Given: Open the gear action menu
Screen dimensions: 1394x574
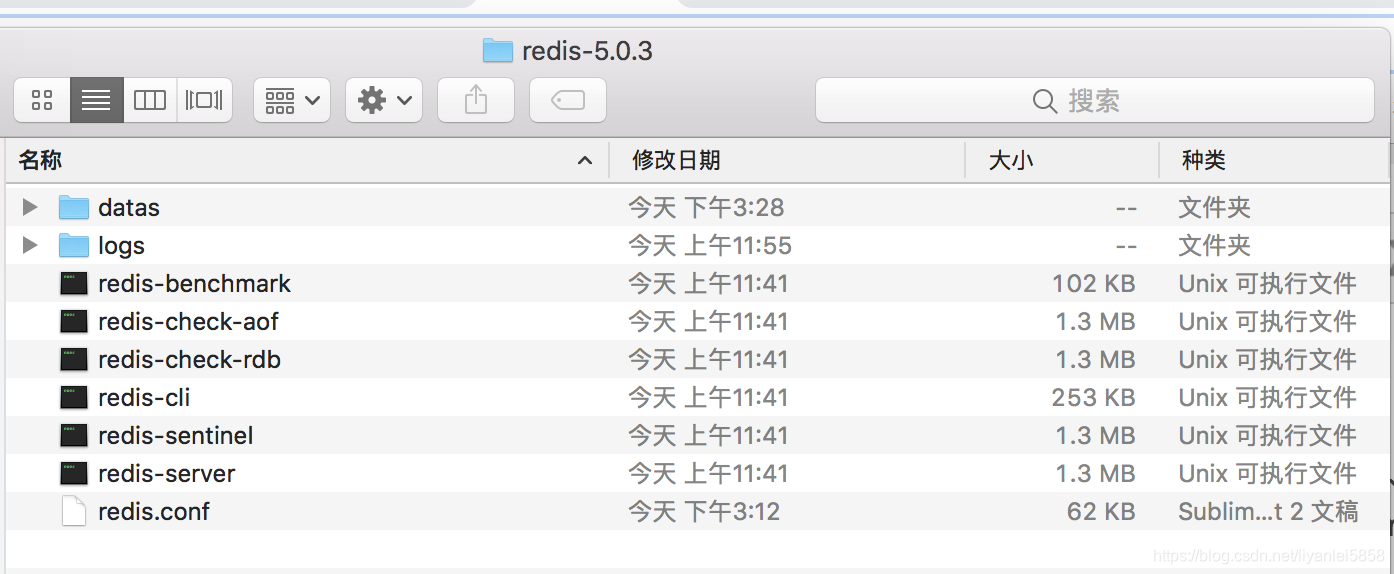Looking at the screenshot, I should [384, 100].
